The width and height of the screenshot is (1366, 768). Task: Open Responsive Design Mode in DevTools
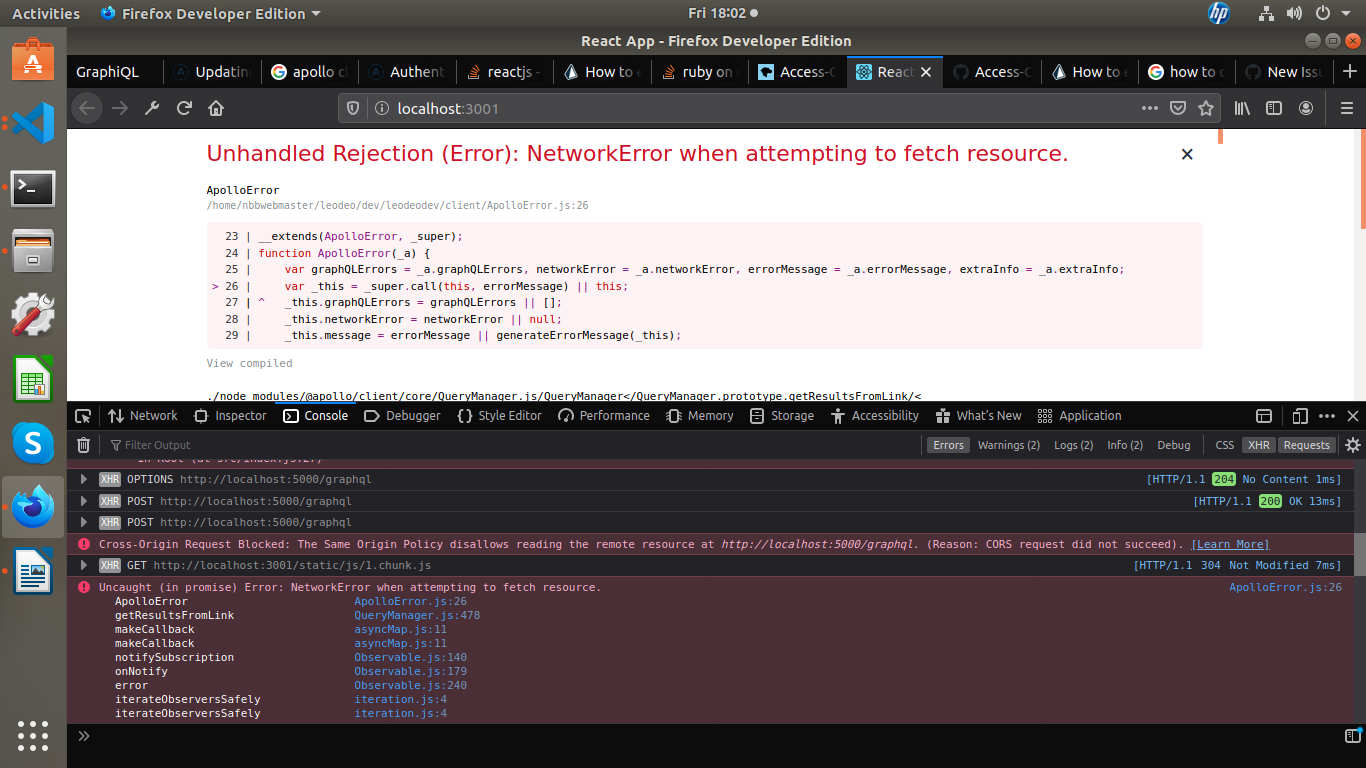tap(1301, 415)
